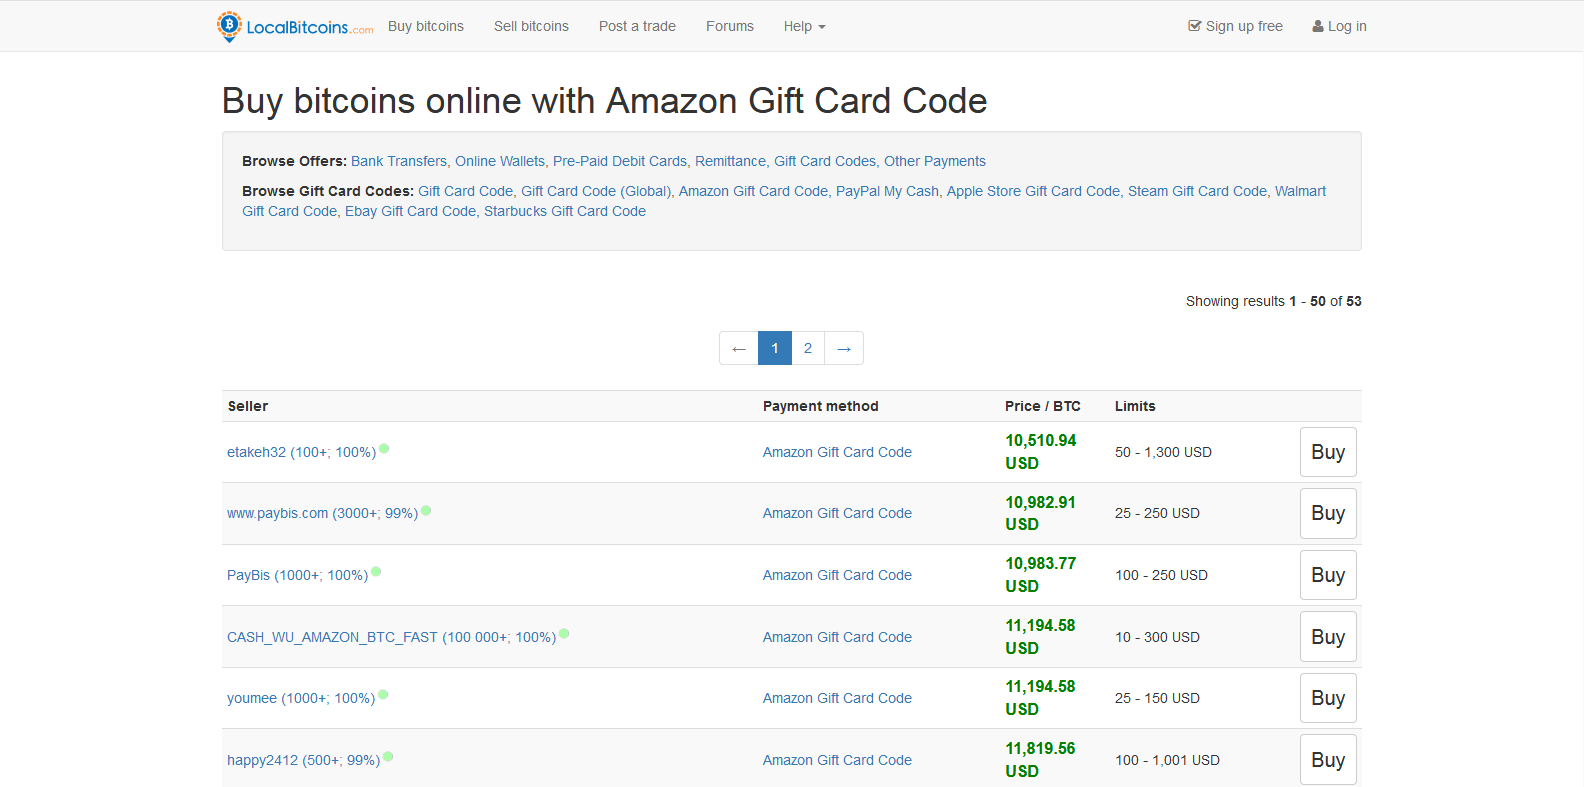
Task: Click Amazon Gift Card Code in etakeh32 row
Action: click(x=837, y=452)
